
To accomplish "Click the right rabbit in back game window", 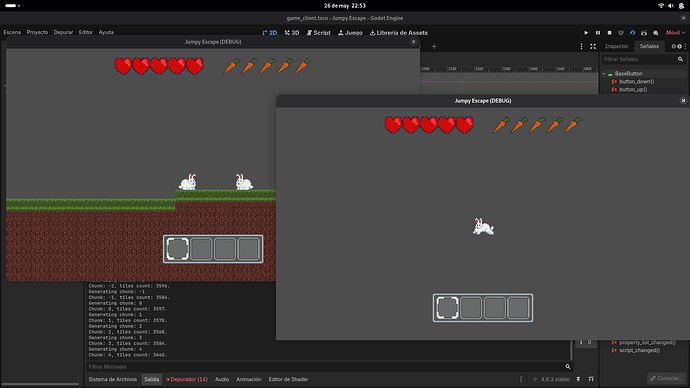I will [244, 182].
